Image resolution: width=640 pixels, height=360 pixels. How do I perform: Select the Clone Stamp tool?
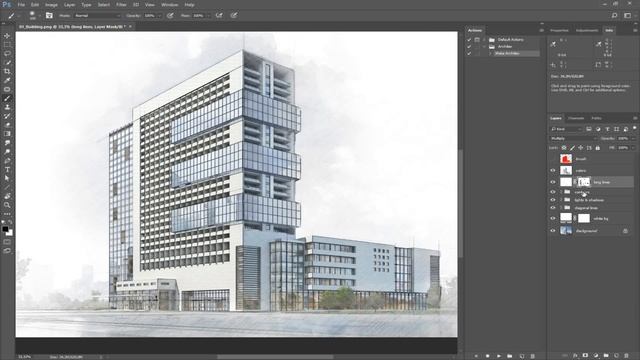[x=7, y=107]
